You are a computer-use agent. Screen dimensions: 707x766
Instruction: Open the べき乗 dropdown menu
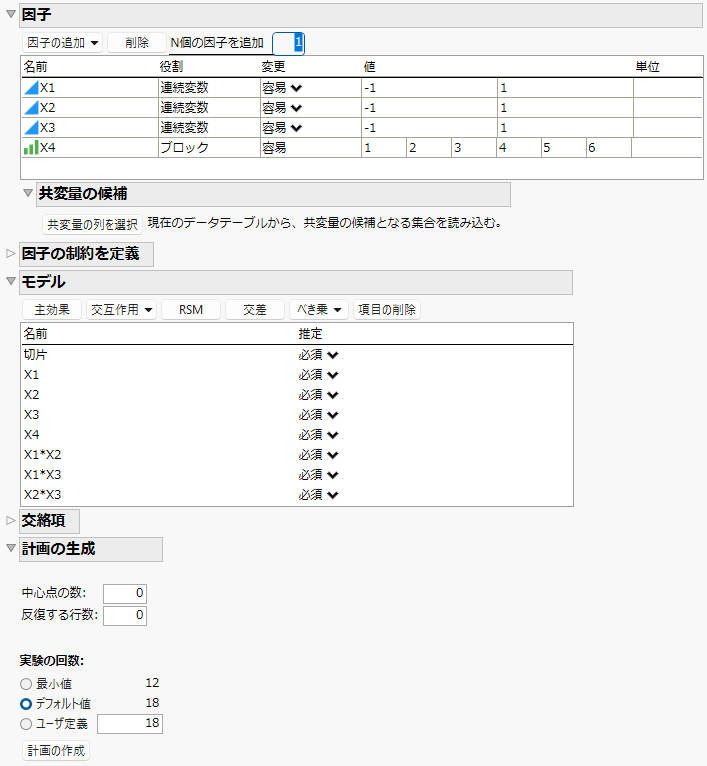319,310
